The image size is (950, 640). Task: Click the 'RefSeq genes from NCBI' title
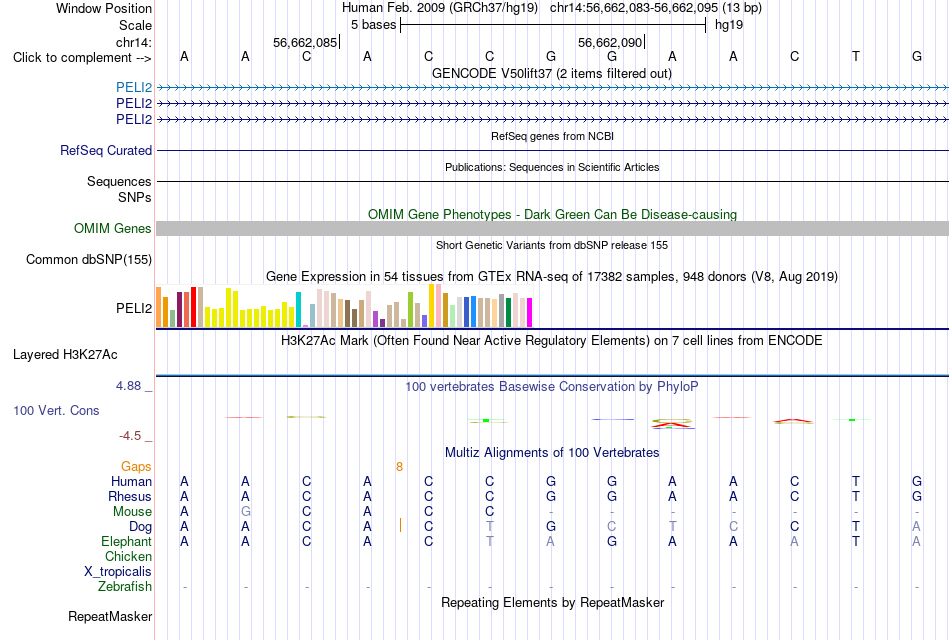tap(552, 136)
